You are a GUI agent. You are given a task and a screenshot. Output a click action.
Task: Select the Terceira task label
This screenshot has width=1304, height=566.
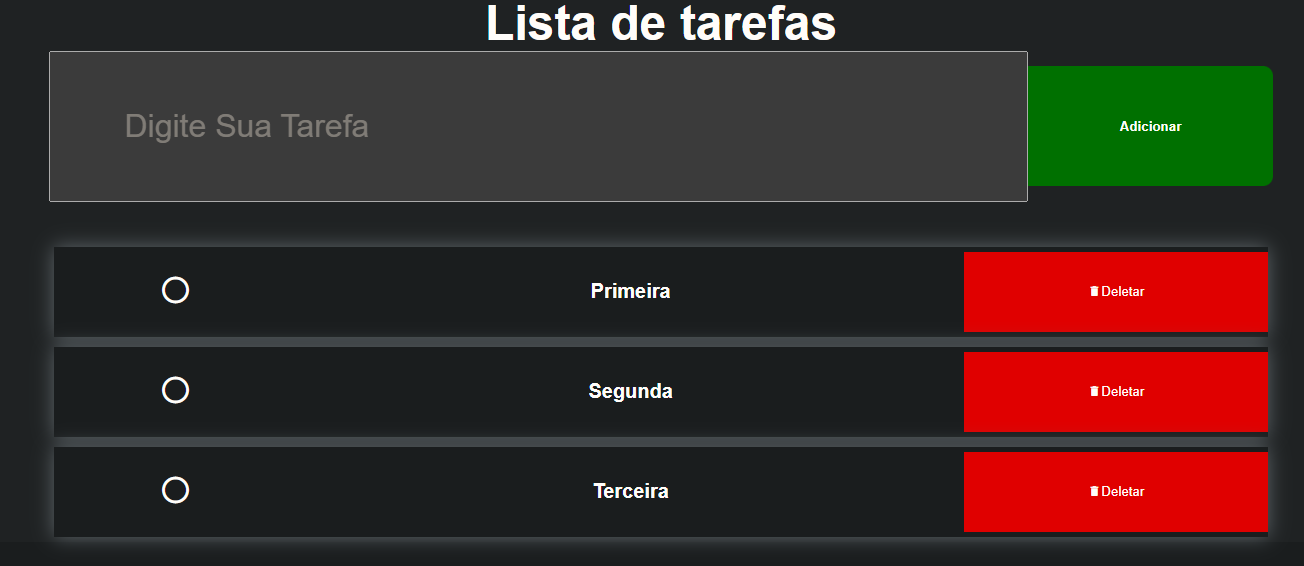click(x=630, y=491)
